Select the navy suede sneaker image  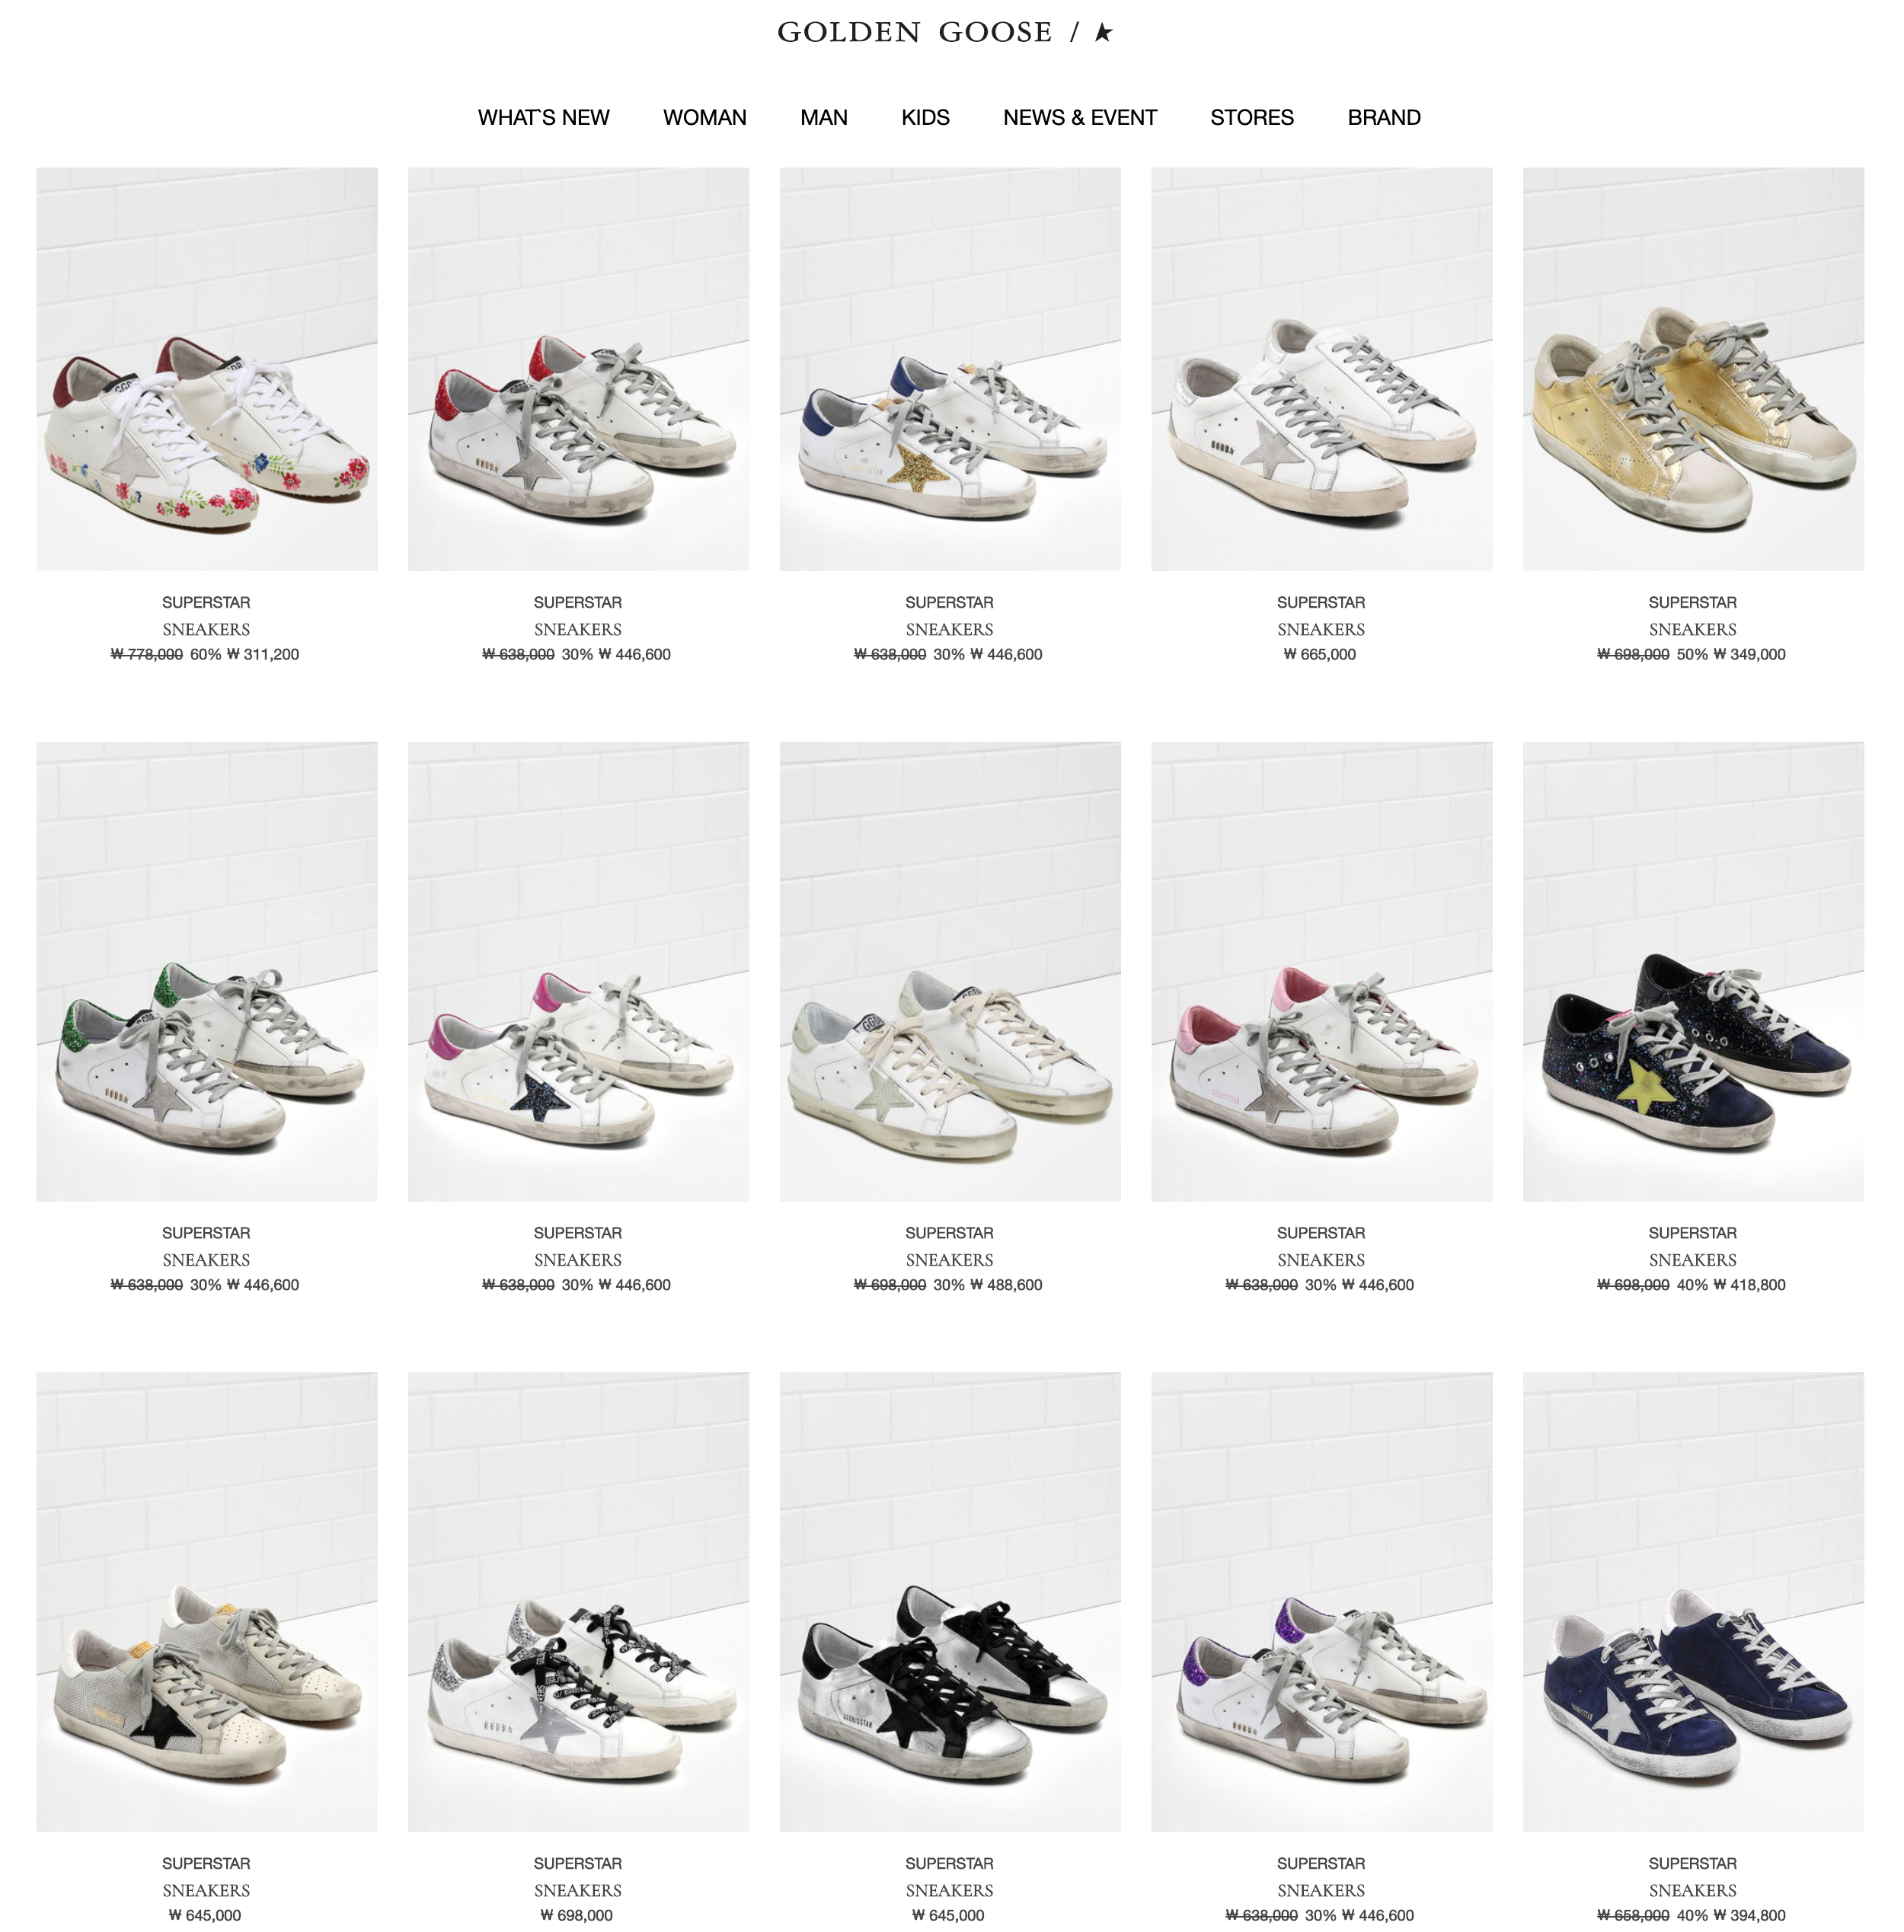tap(1693, 1601)
